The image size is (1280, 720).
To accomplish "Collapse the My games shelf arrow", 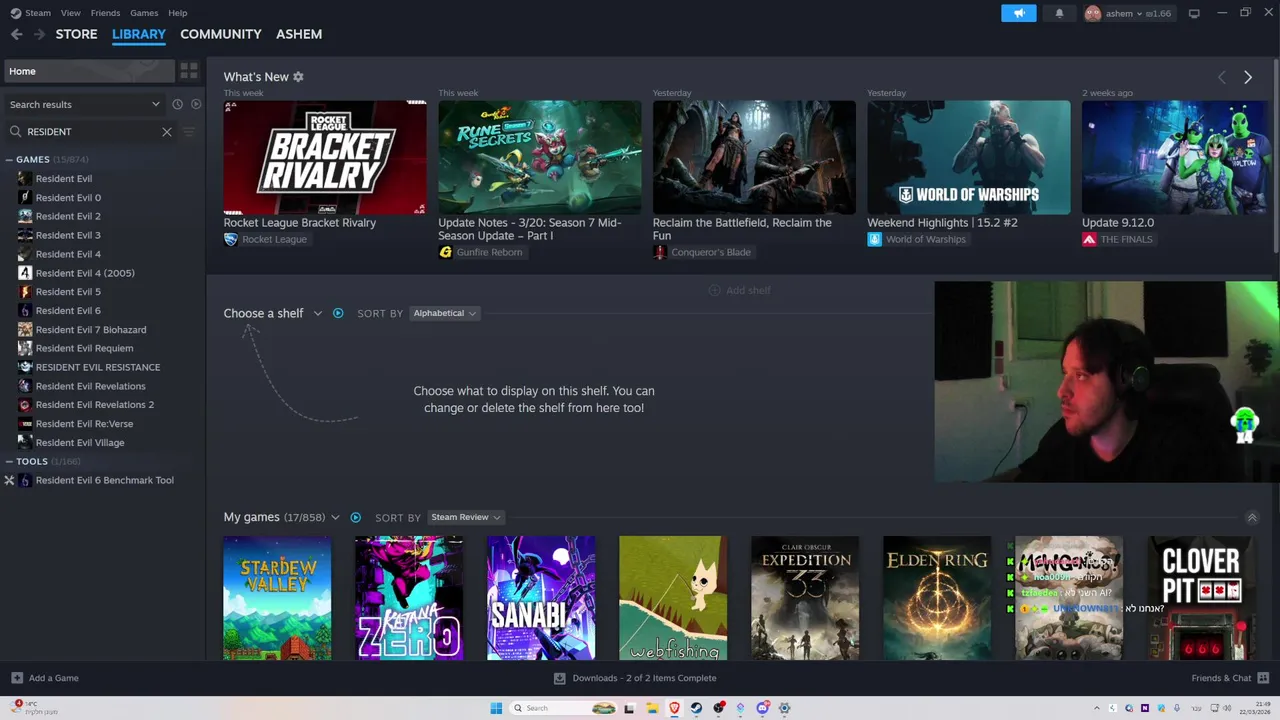I will click(x=1251, y=517).
